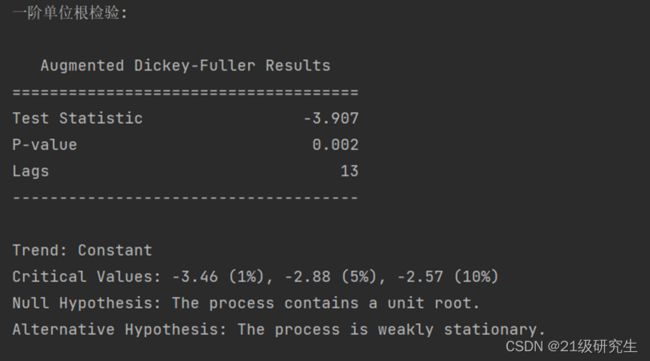Screen dimensions: 650x361
Task: Click the Chinese heading 一阶单位根检验
Action: (70, 13)
